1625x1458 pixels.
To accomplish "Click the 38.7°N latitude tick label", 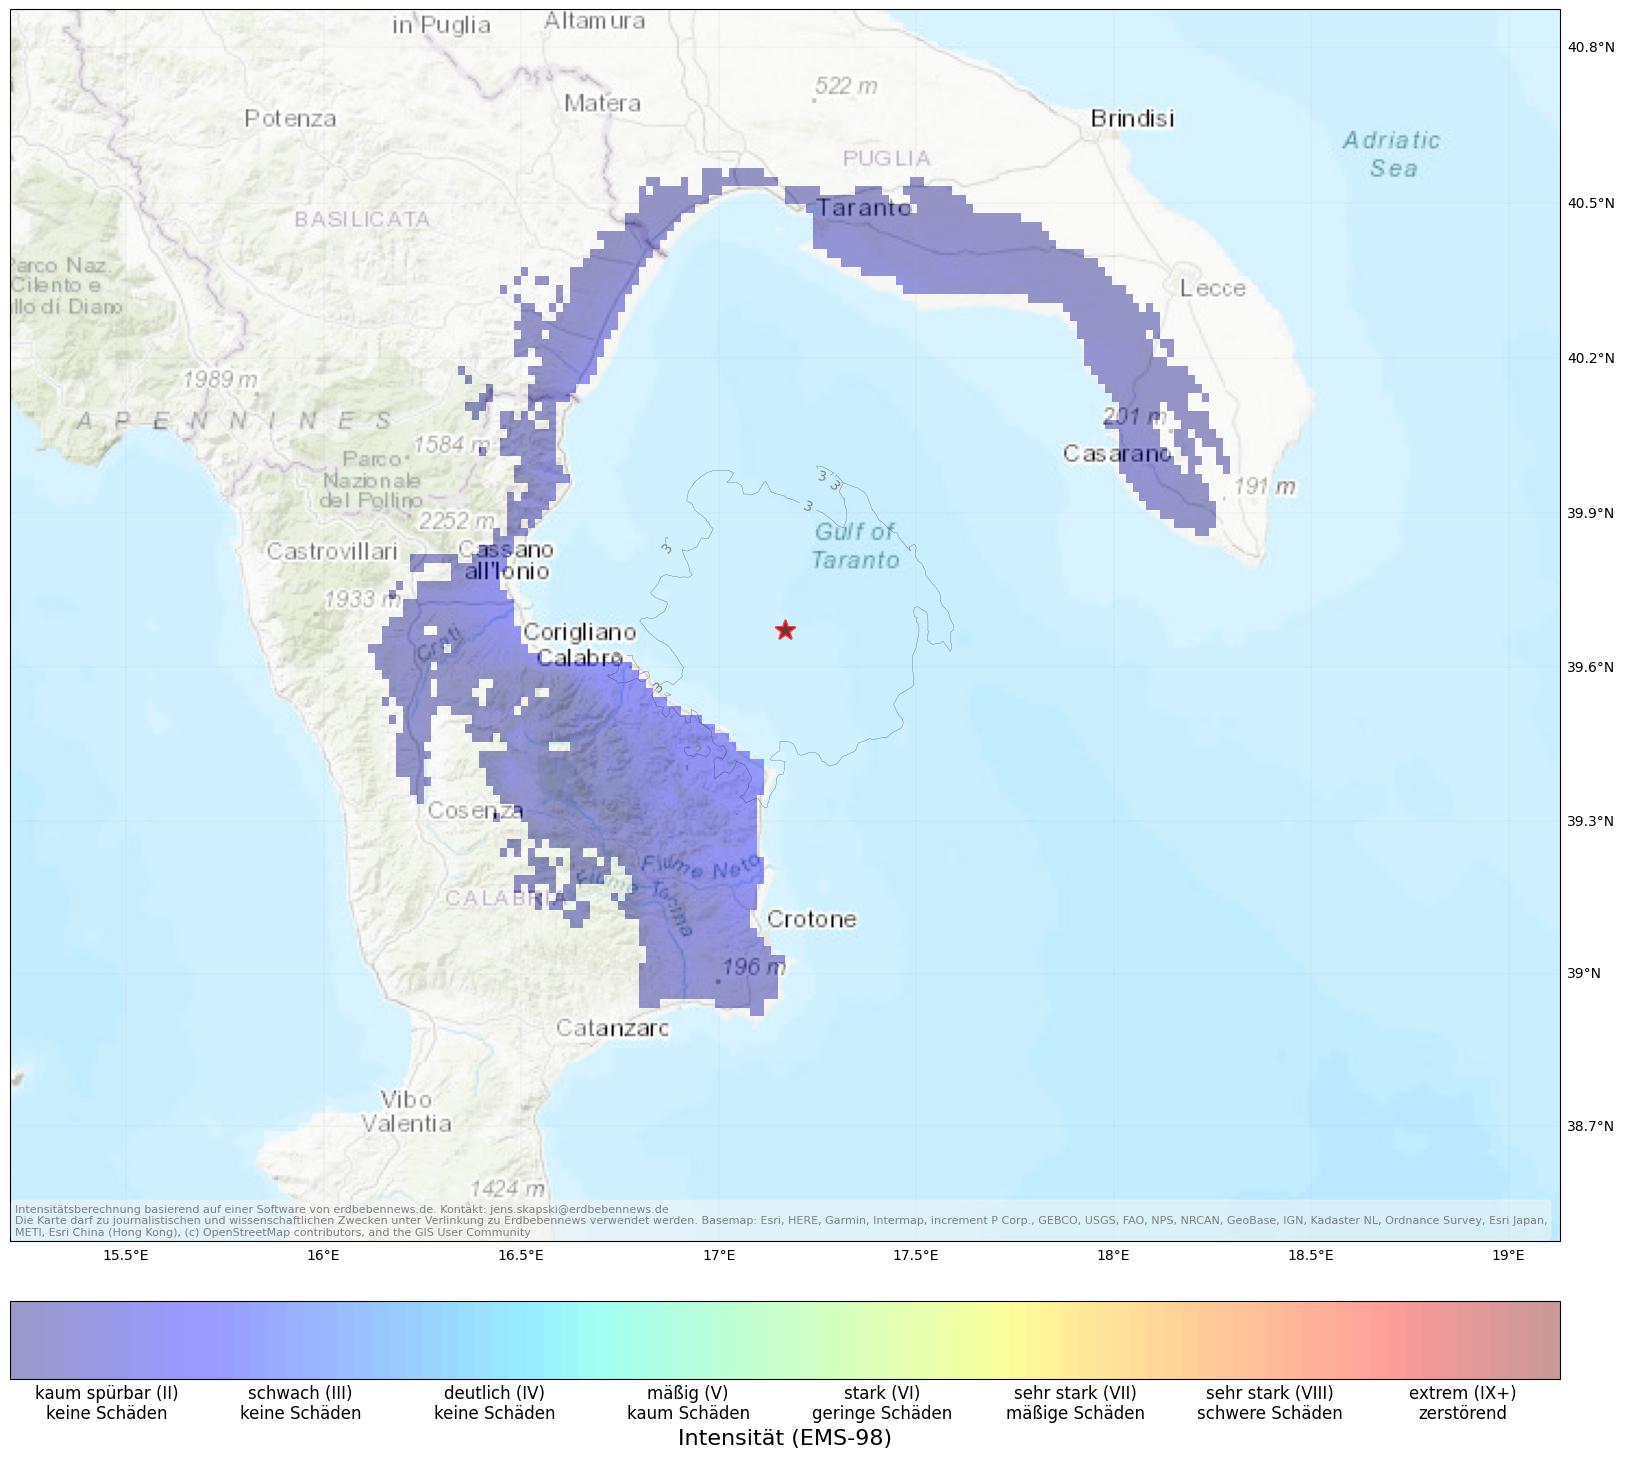I will pos(1591,1126).
